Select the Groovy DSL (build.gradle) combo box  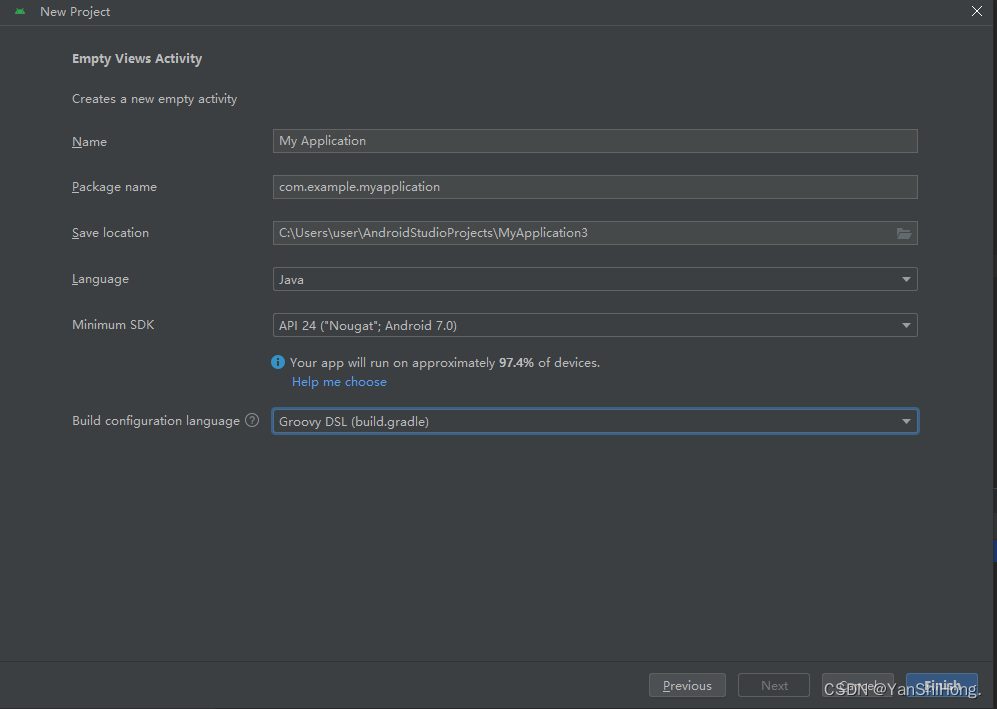pyautogui.click(x=595, y=421)
